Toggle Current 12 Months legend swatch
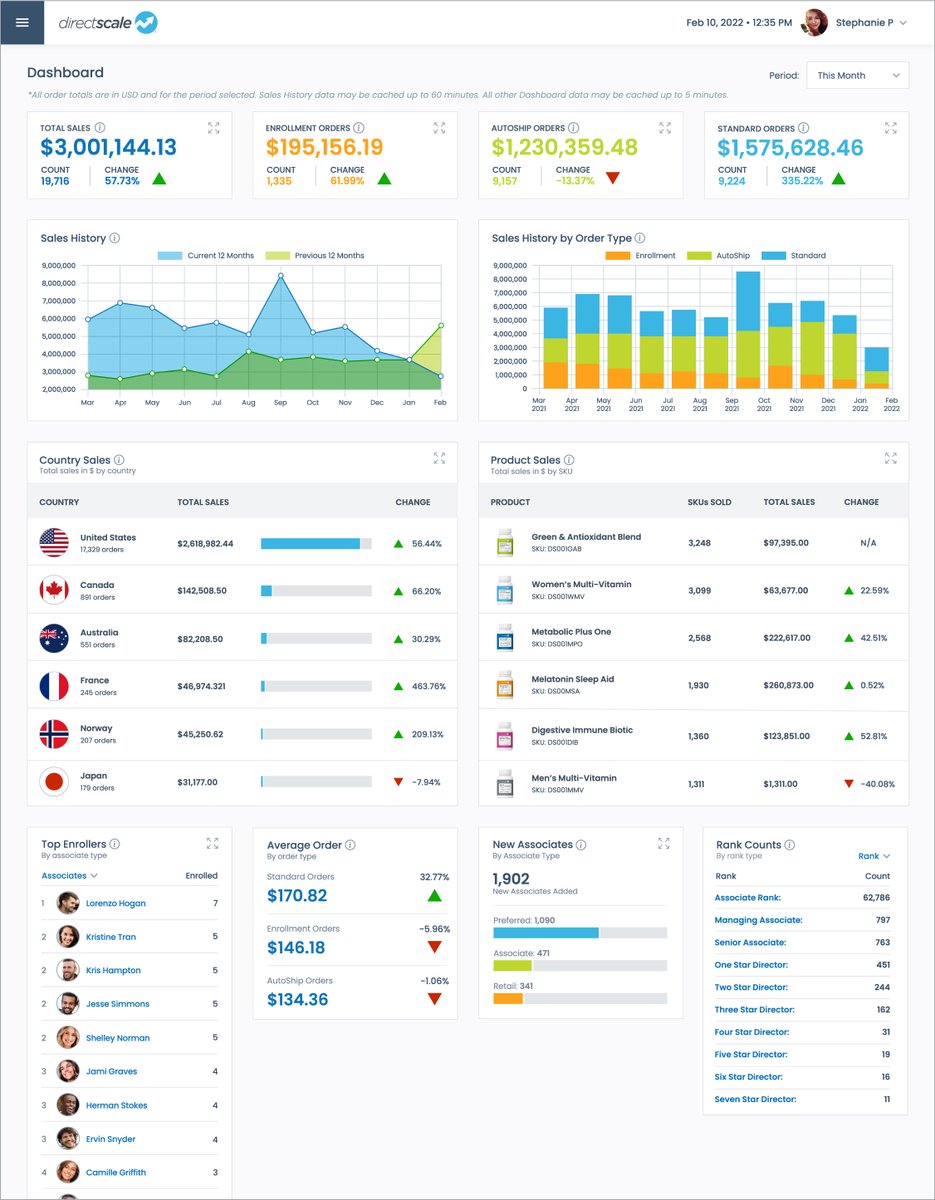The width and height of the screenshot is (935, 1200). click(170, 256)
